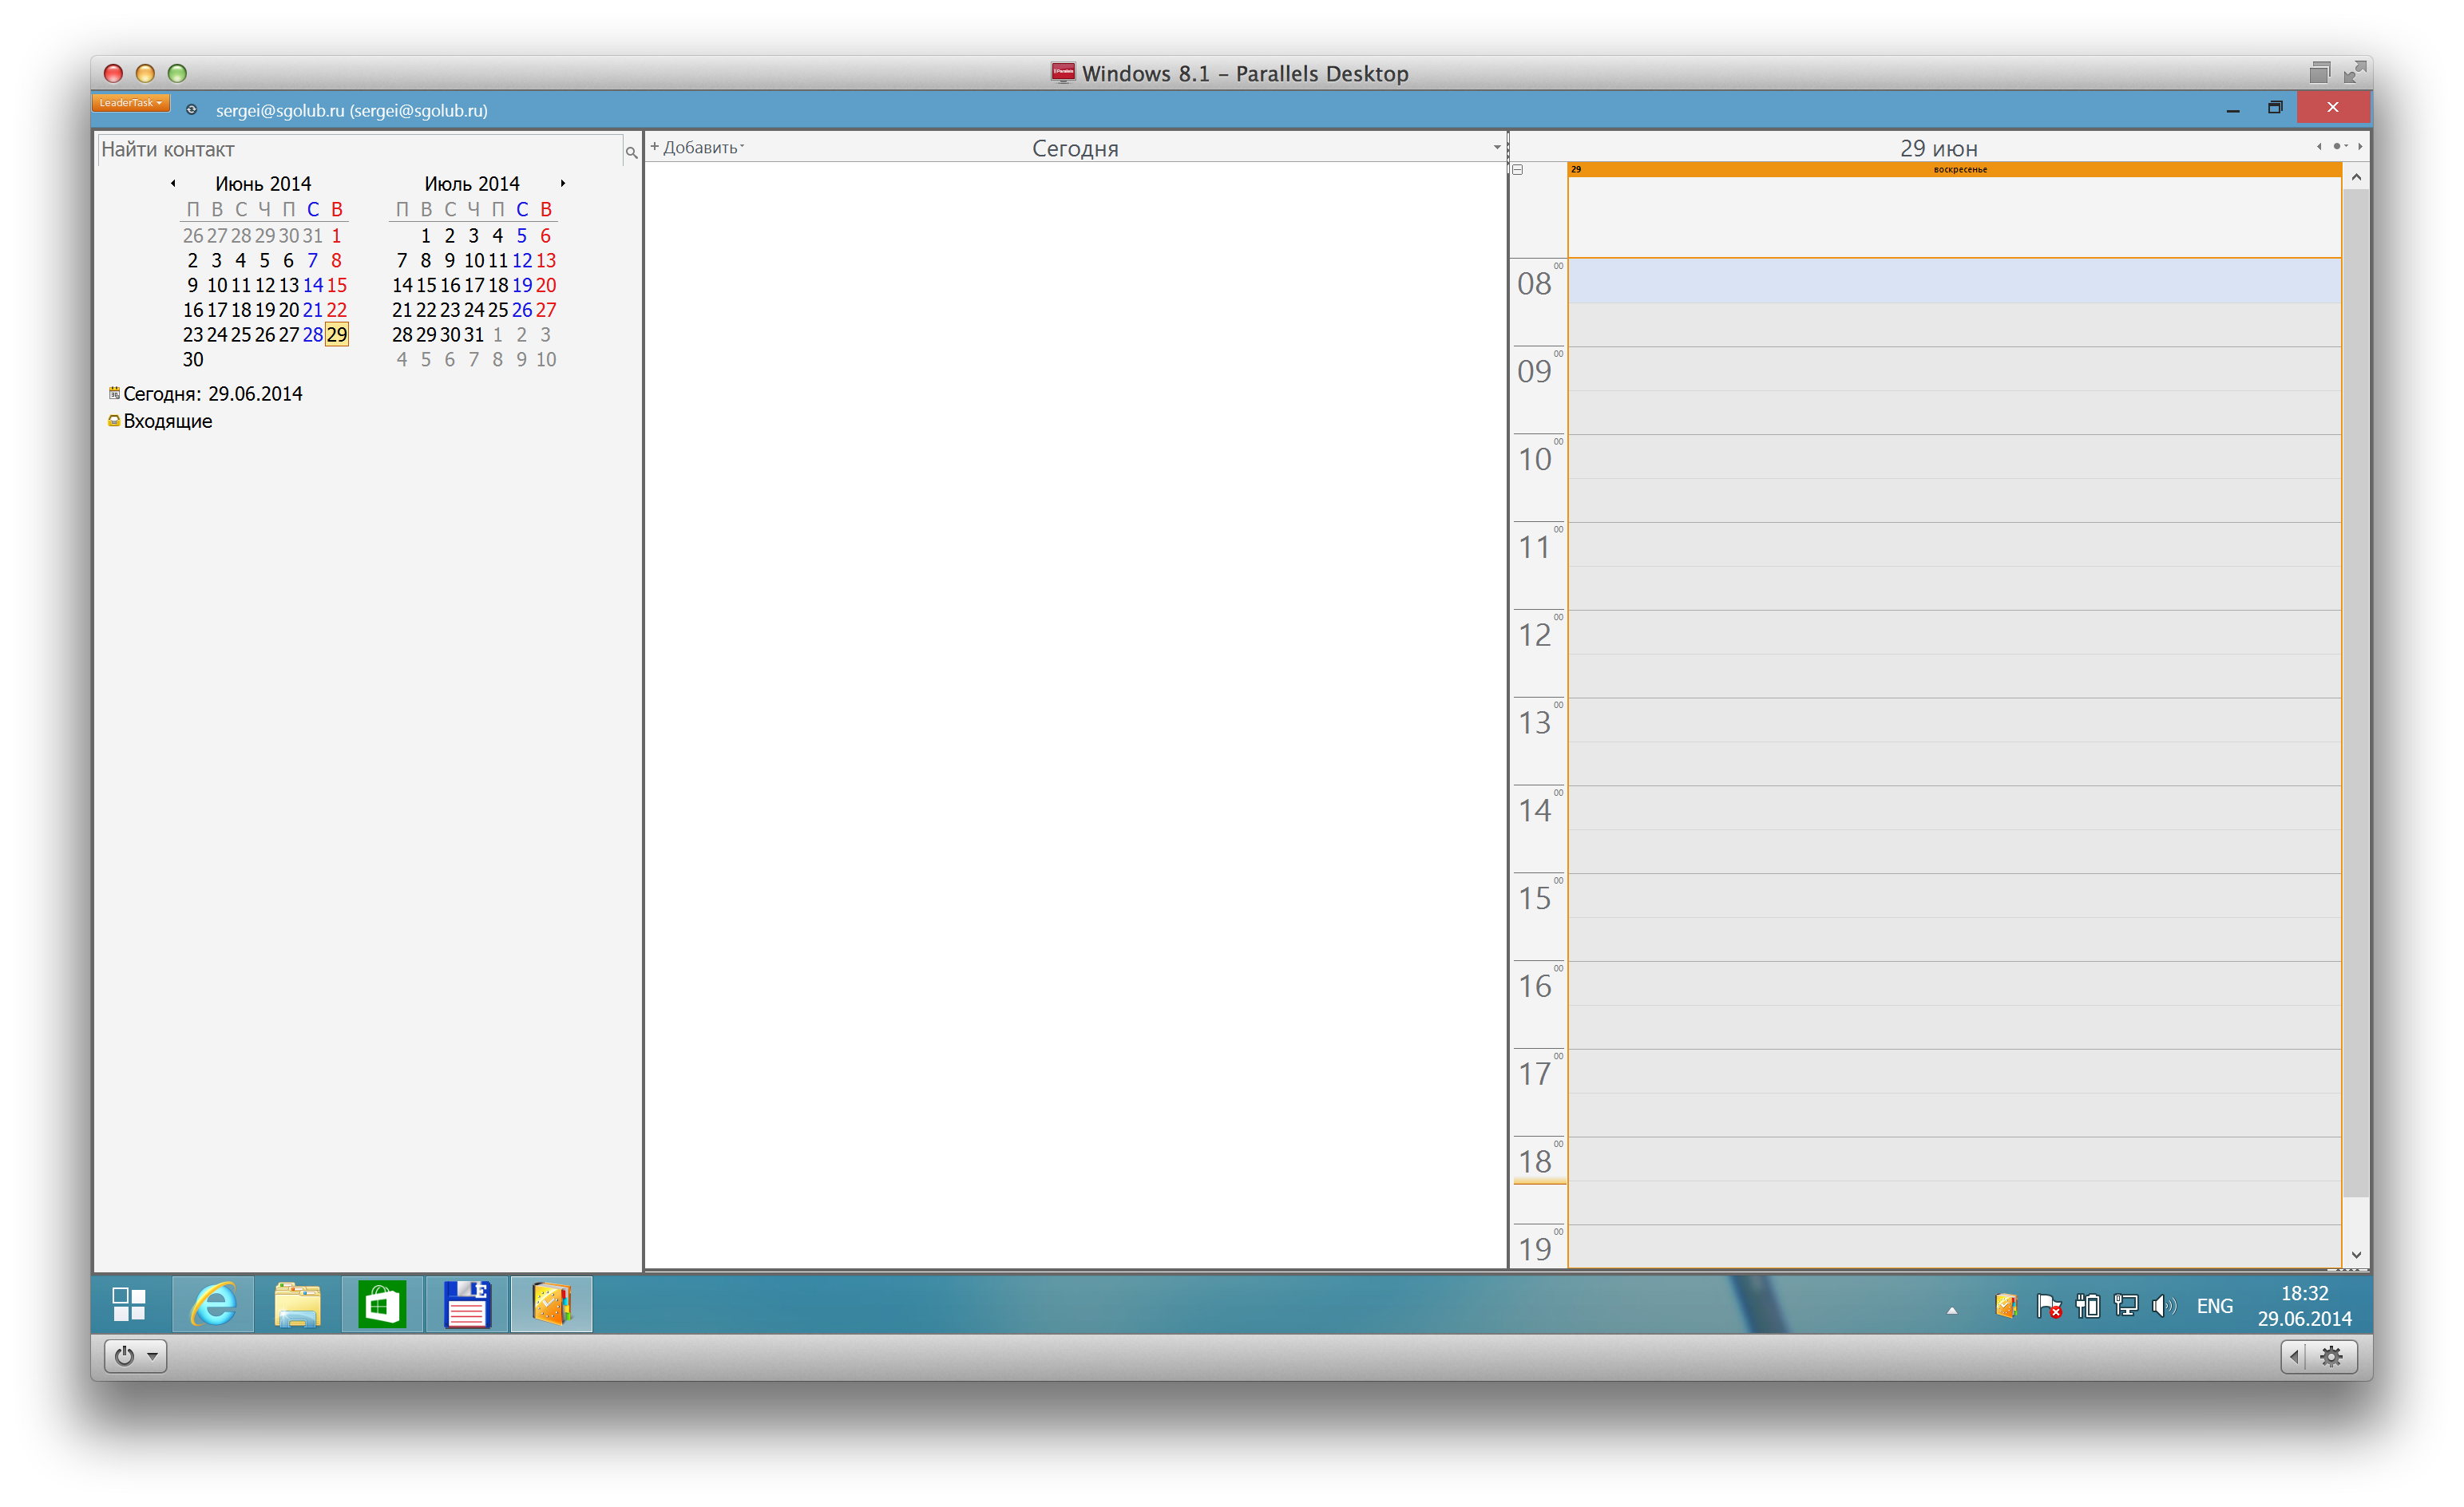Open Internet Explorer from taskbar
The width and height of the screenshot is (2464, 1507).
(213, 1304)
